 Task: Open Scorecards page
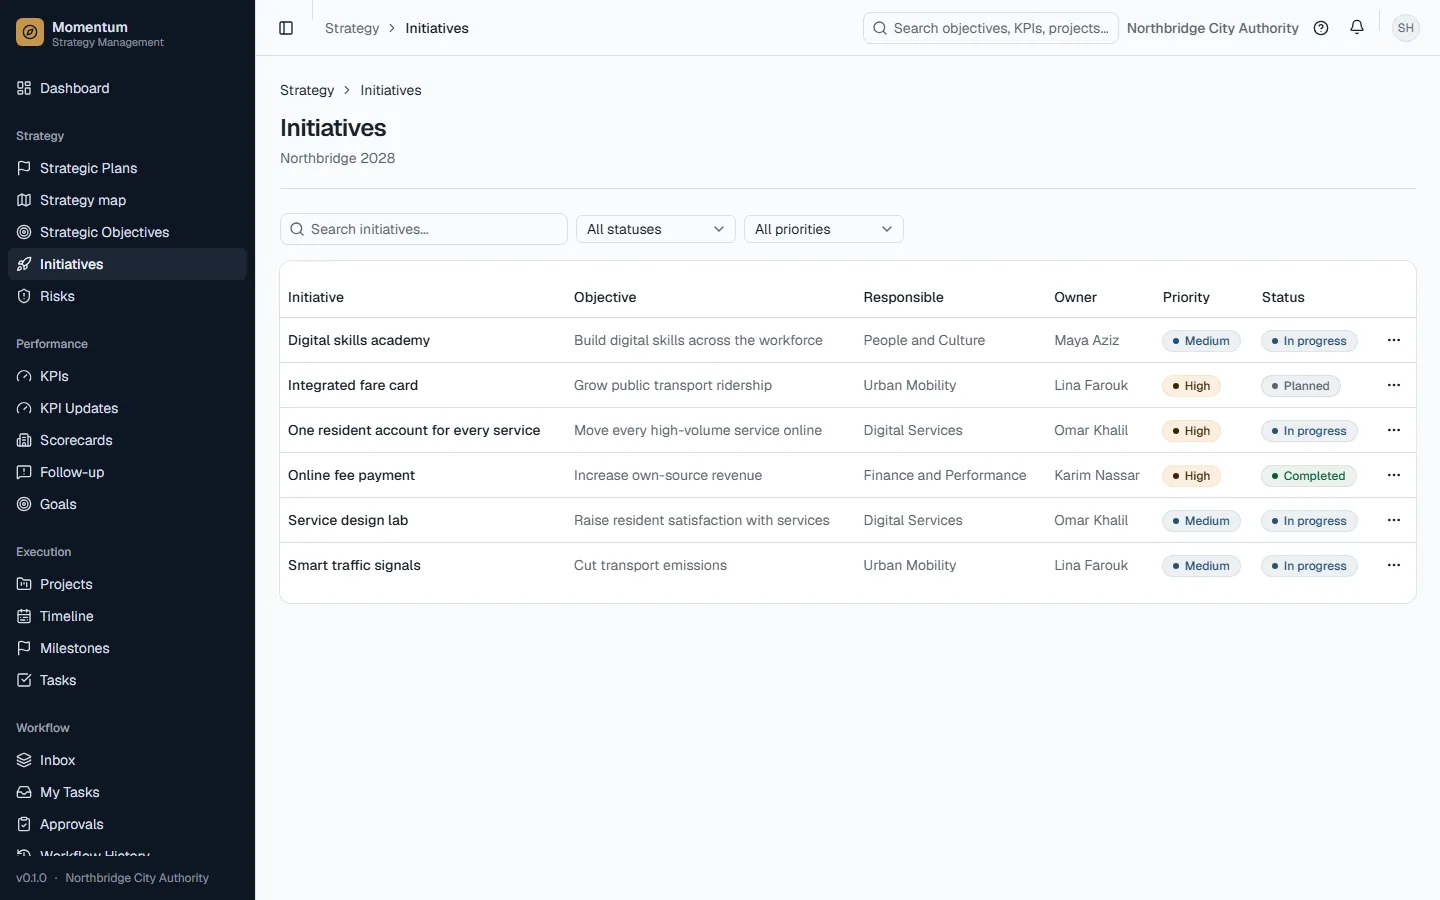click(127, 440)
